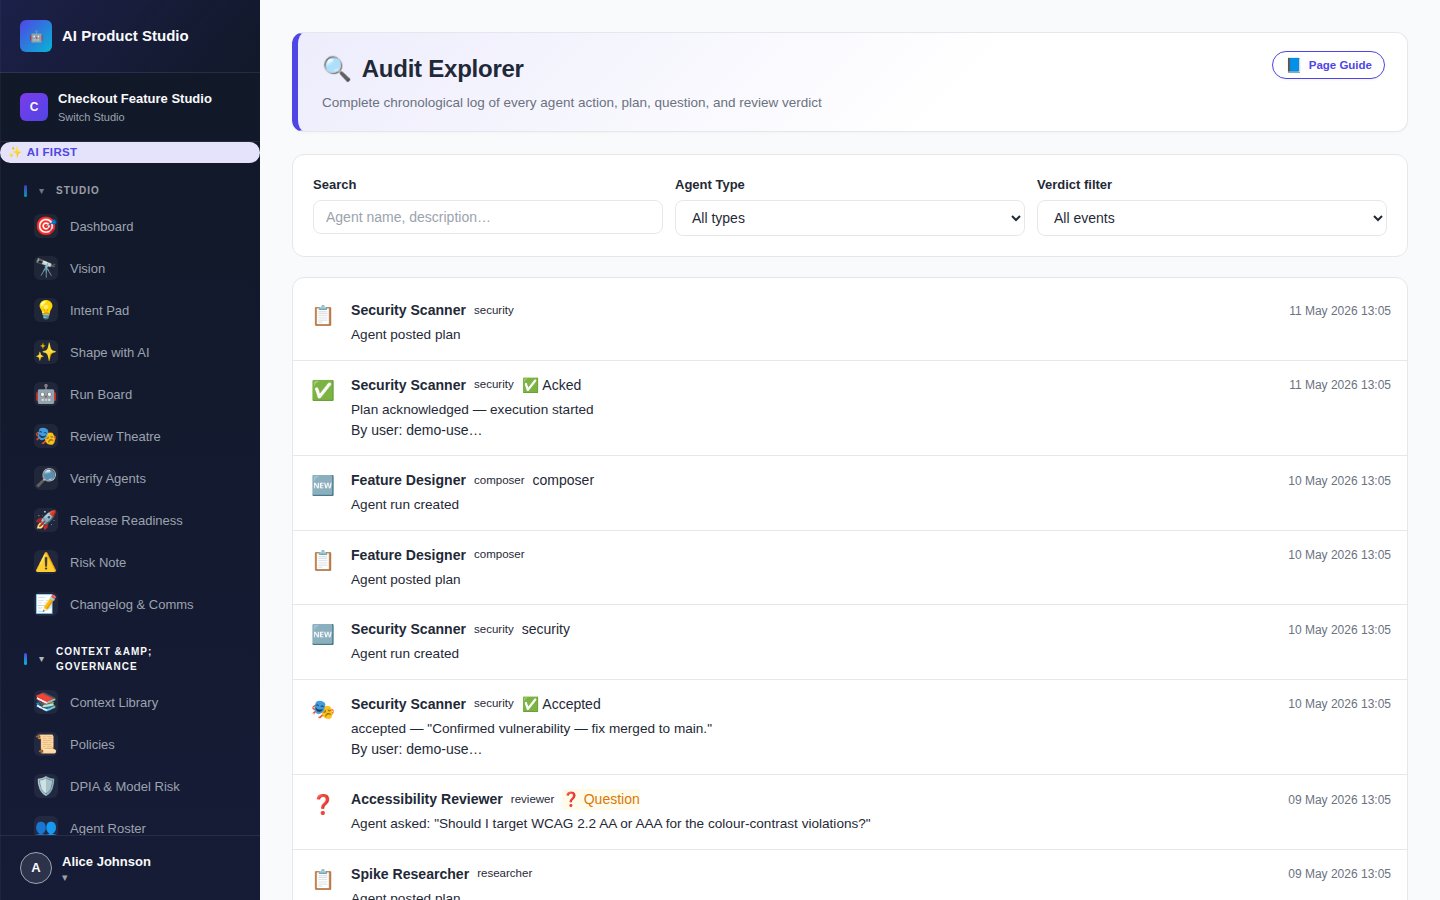
Task: Click the Accessibility Reviewer question entry
Action: pyautogui.click(x=850, y=812)
